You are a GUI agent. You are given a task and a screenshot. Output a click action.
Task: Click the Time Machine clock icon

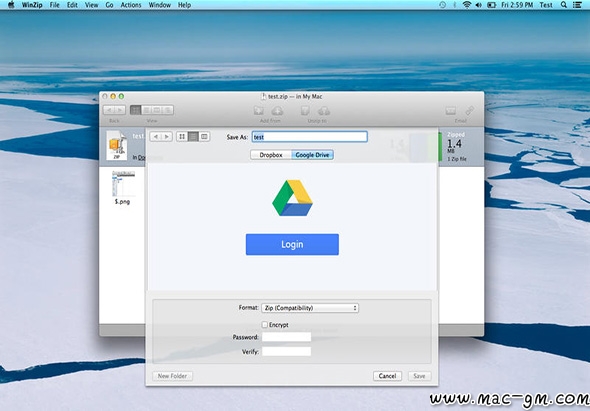pos(443,5)
